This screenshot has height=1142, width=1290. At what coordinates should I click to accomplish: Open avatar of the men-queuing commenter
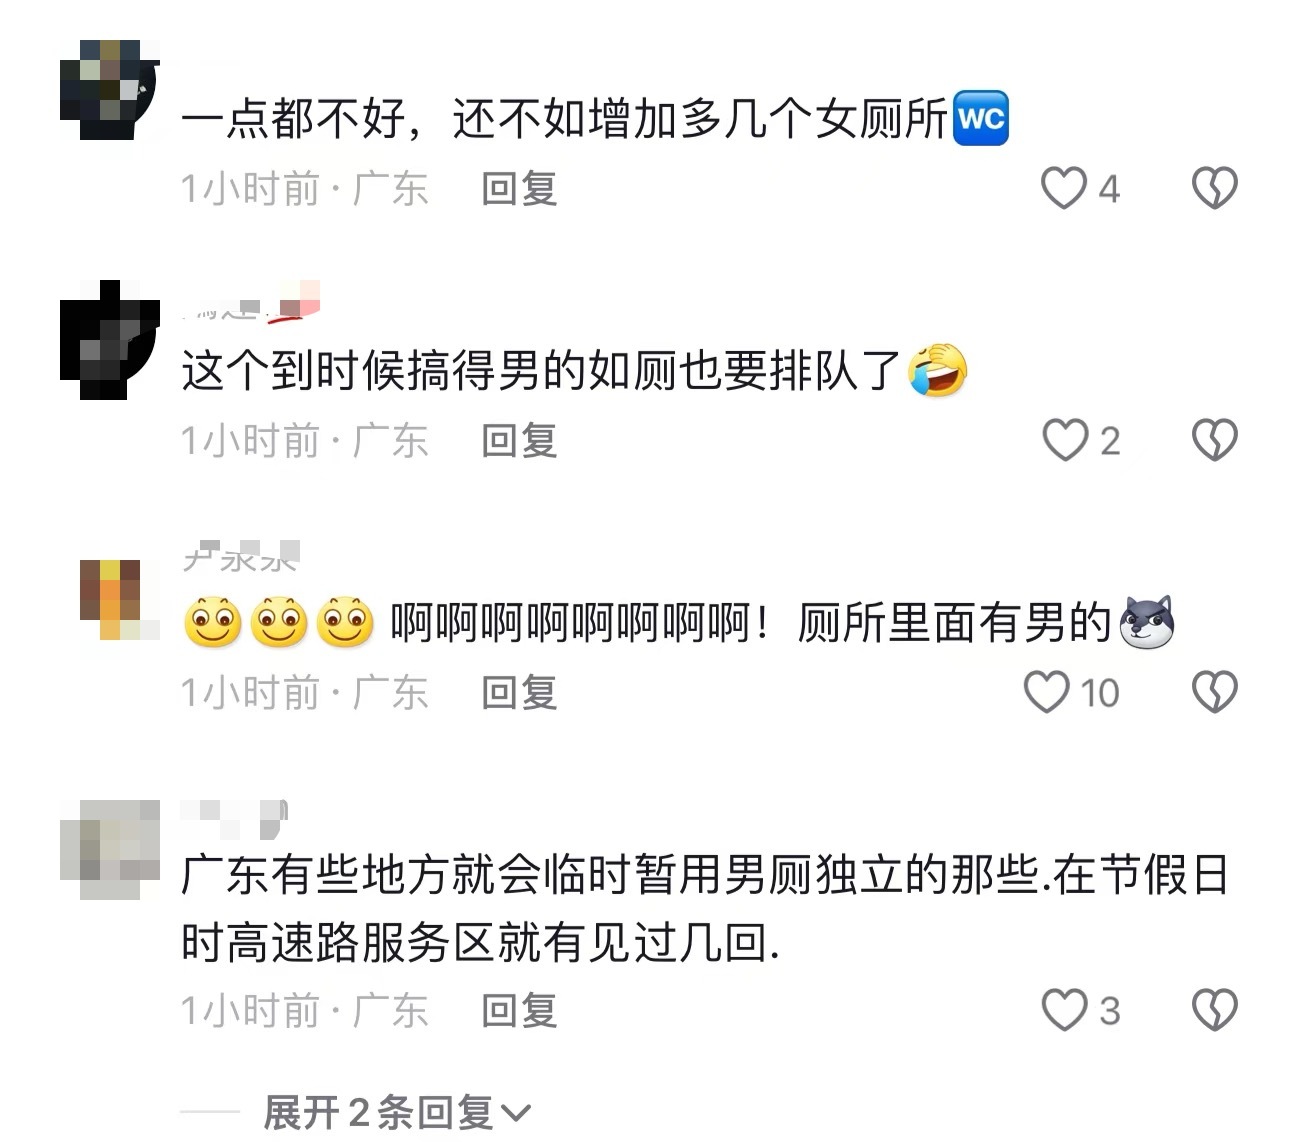(110, 340)
